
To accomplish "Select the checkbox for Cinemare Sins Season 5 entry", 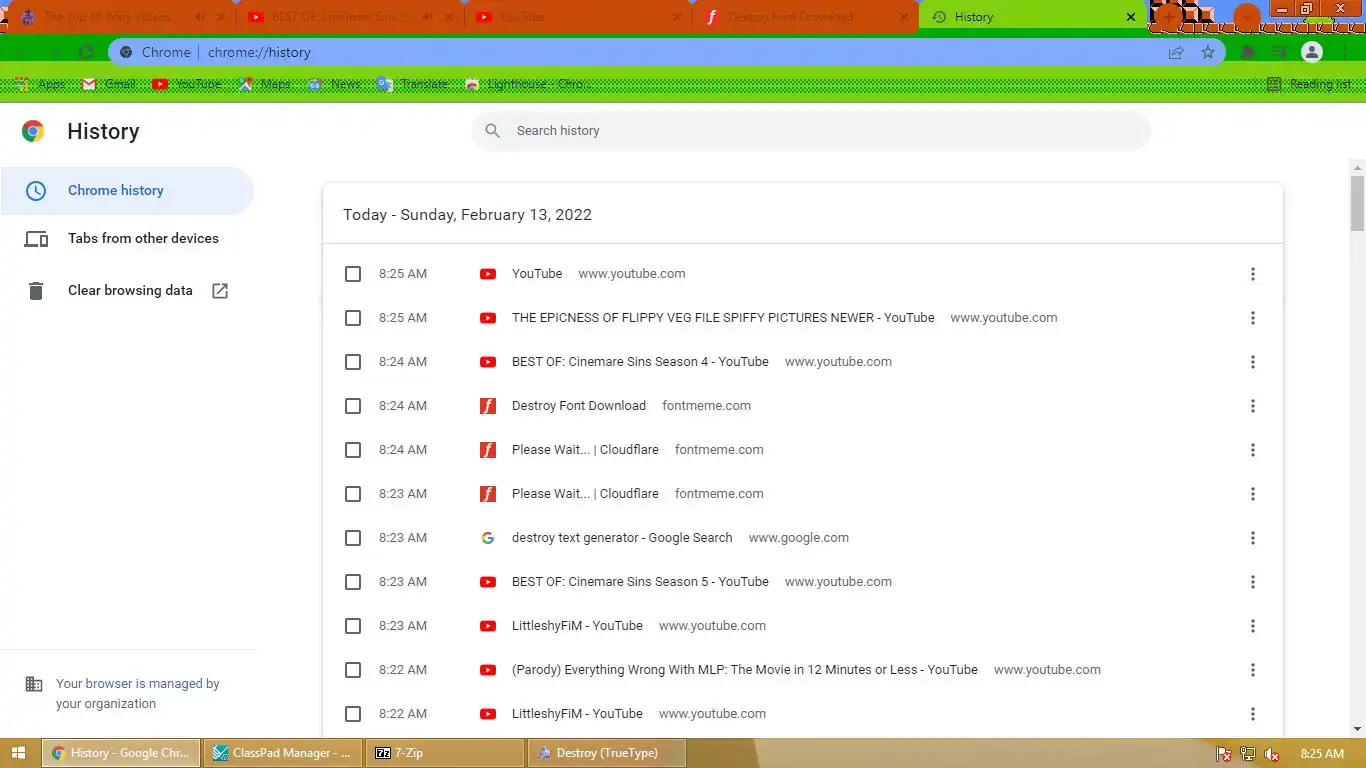I will pyautogui.click(x=353, y=582).
